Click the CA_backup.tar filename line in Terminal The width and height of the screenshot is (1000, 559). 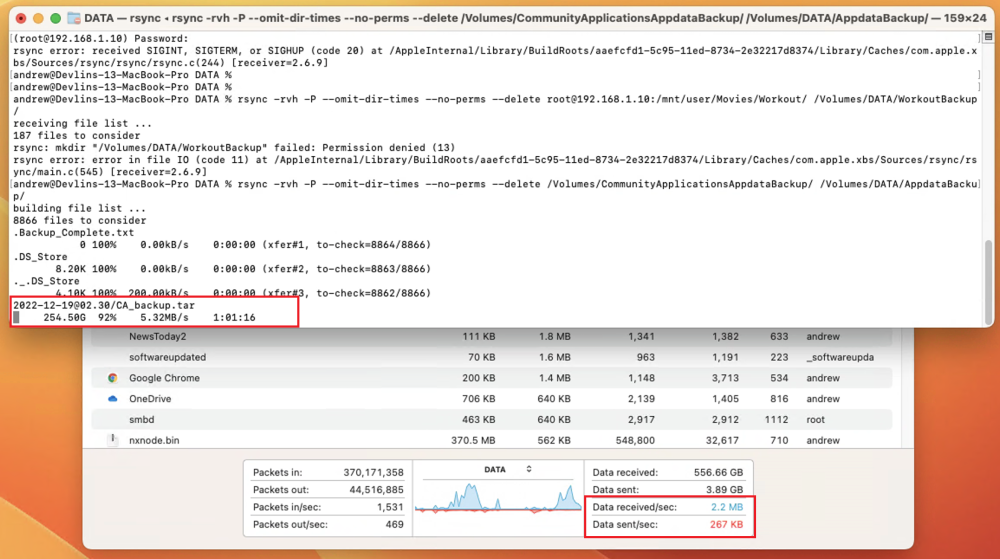[x=104, y=305]
